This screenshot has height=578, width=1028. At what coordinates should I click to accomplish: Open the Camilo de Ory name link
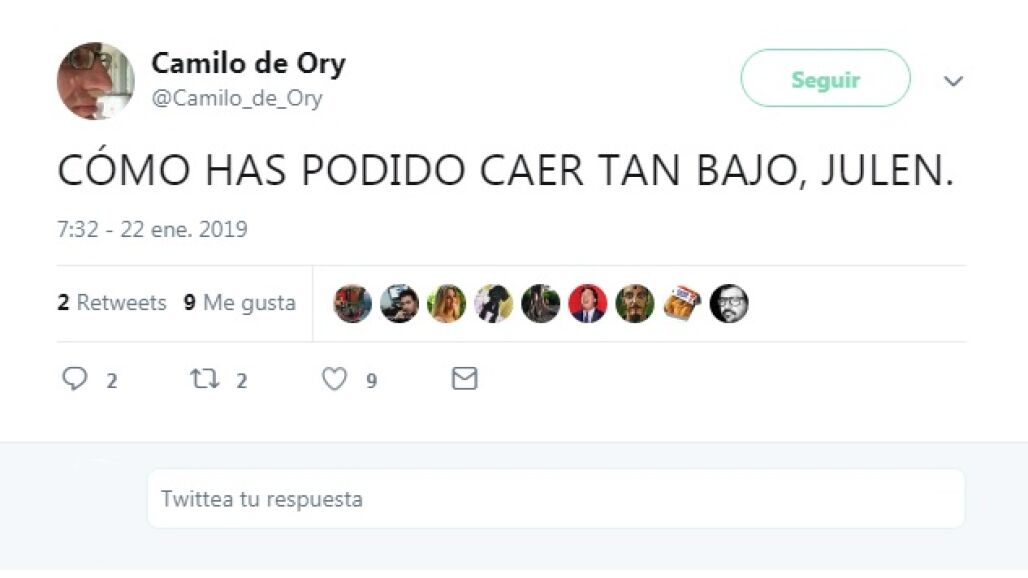coord(248,64)
